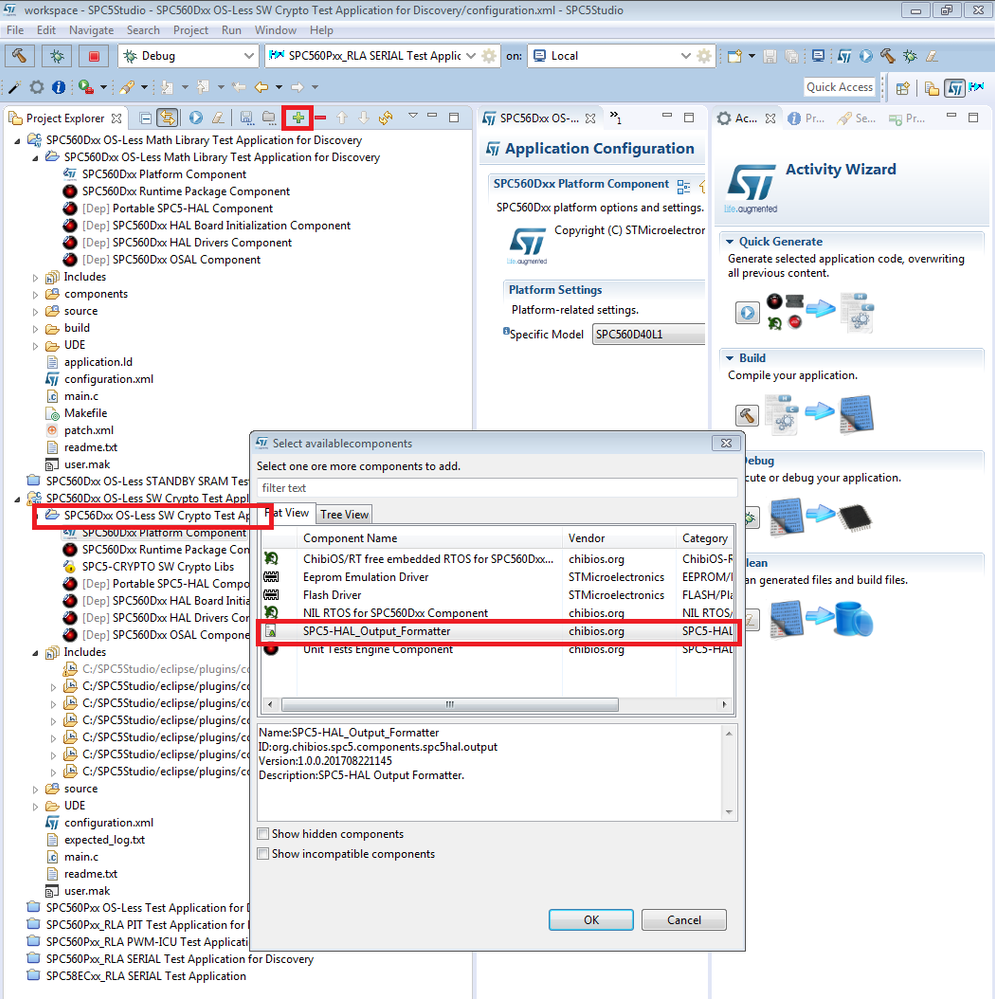
Task: Click the Save floppy disk icon
Action: coord(770,56)
